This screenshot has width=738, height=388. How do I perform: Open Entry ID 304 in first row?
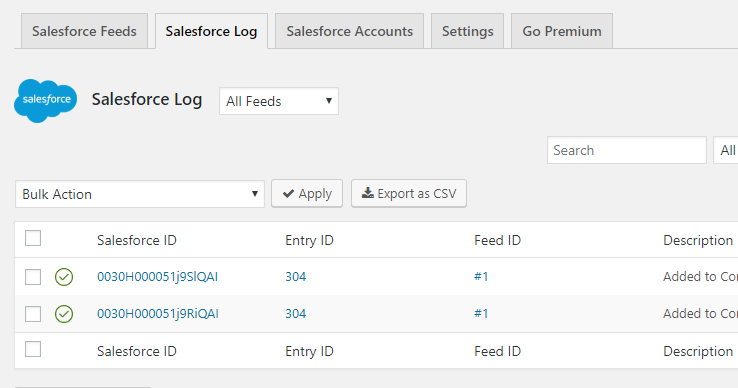point(296,276)
